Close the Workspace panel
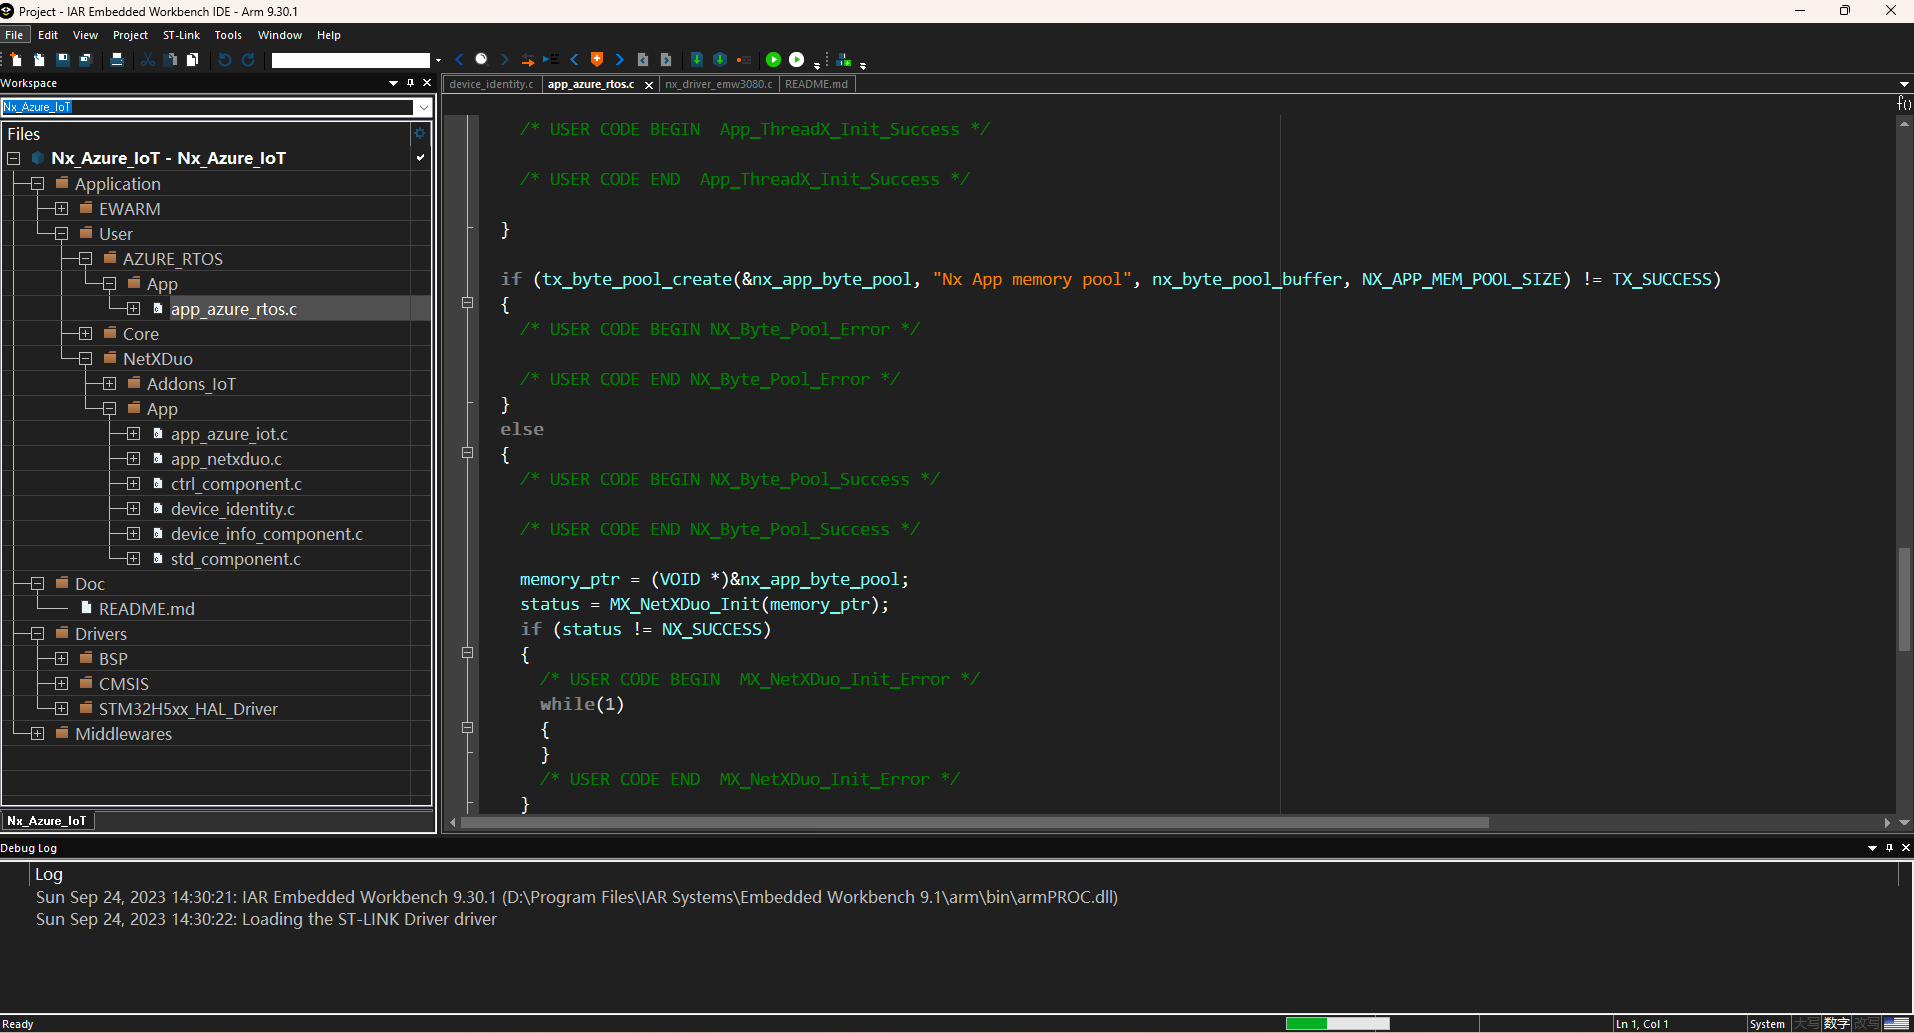The width and height of the screenshot is (1914, 1033). 427,83
